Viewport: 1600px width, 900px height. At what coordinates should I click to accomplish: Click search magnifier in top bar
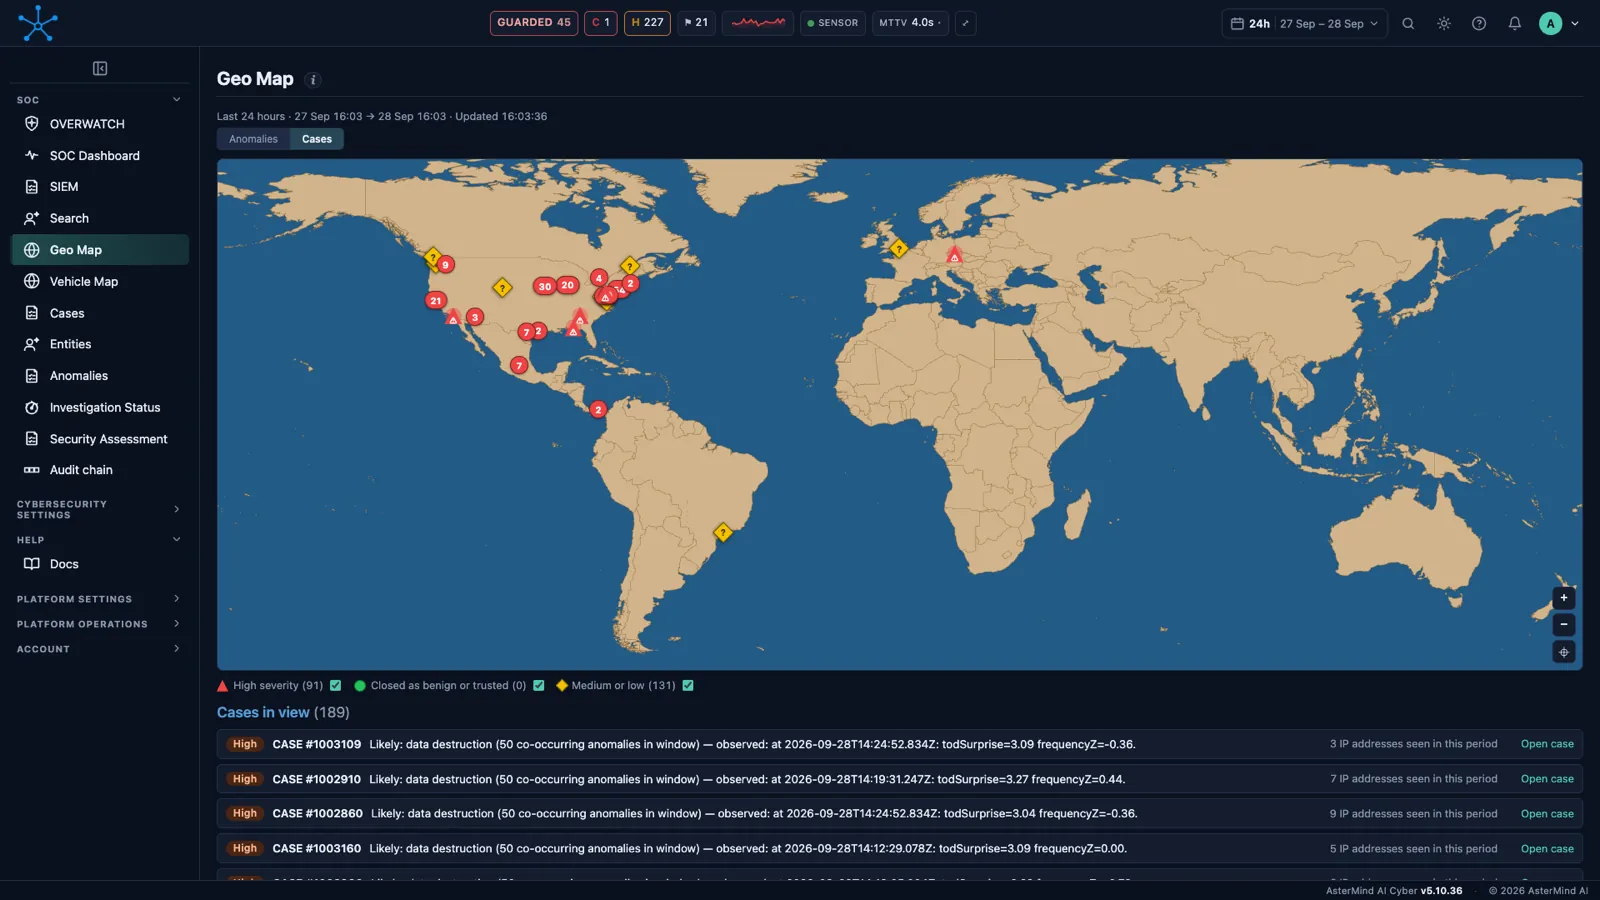coord(1408,23)
